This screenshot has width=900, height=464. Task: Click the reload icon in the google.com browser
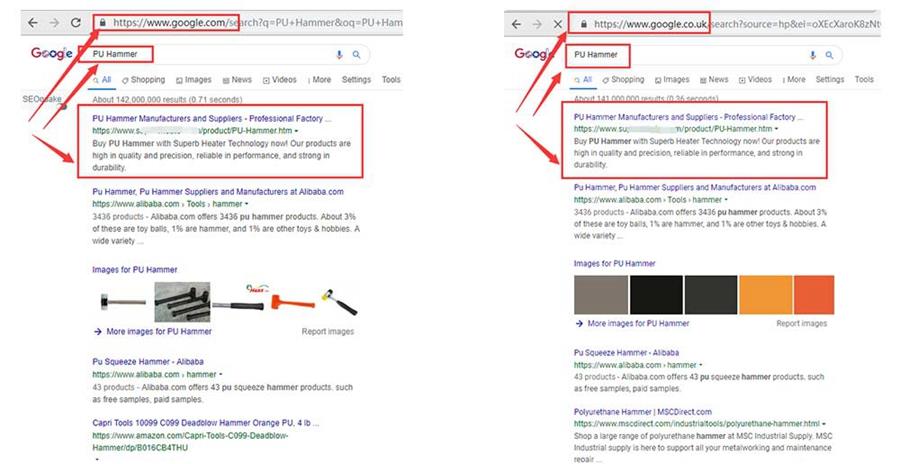pyautogui.click(x=76, y=21)
